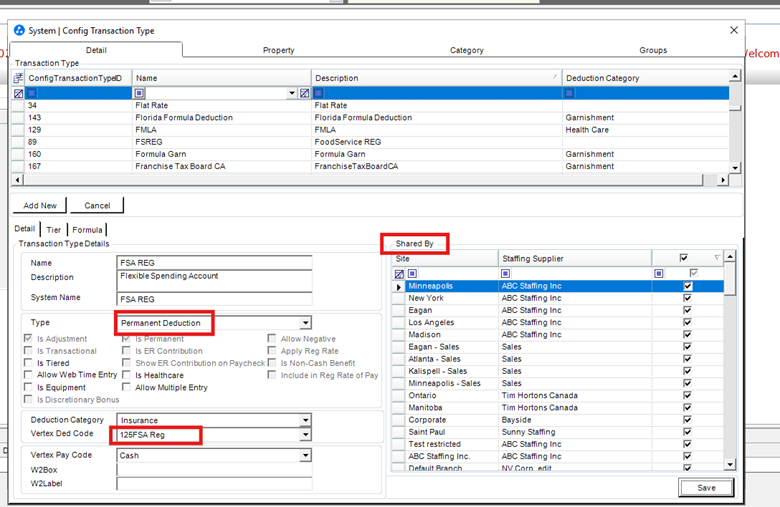Click filter operator icon in ConfigTransactionTypeID column
Screen dimensions: 780x507
pos(32,93)
